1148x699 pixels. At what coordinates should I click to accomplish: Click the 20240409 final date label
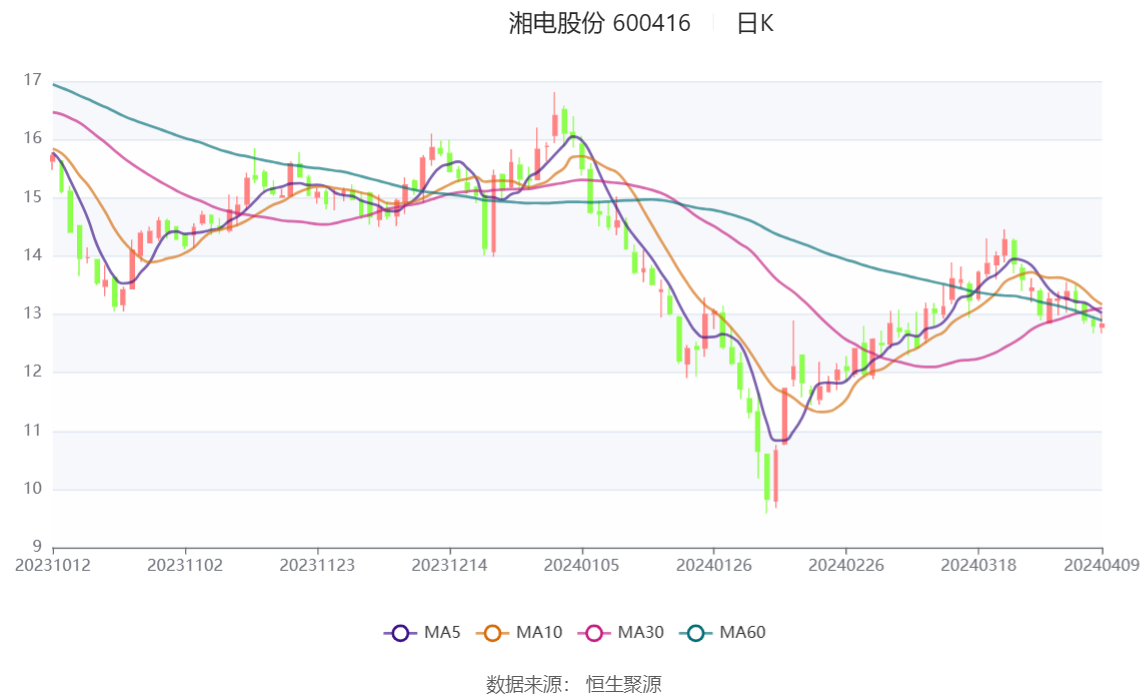coord(1102,566)
